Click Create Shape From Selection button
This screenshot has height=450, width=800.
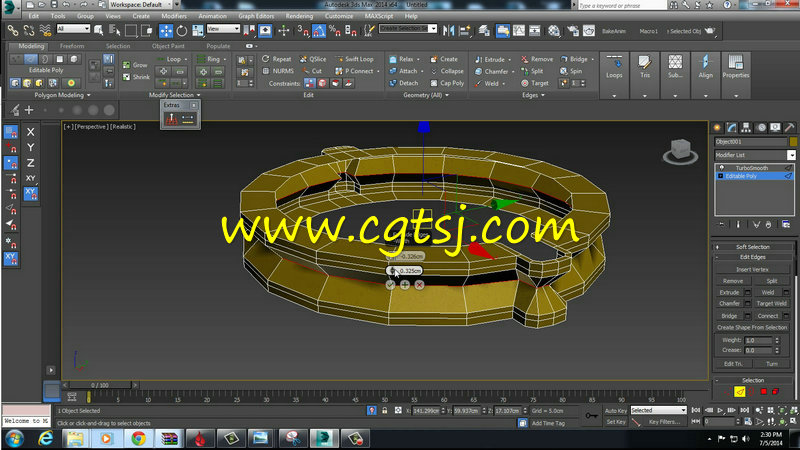click(x=752, y=328)
